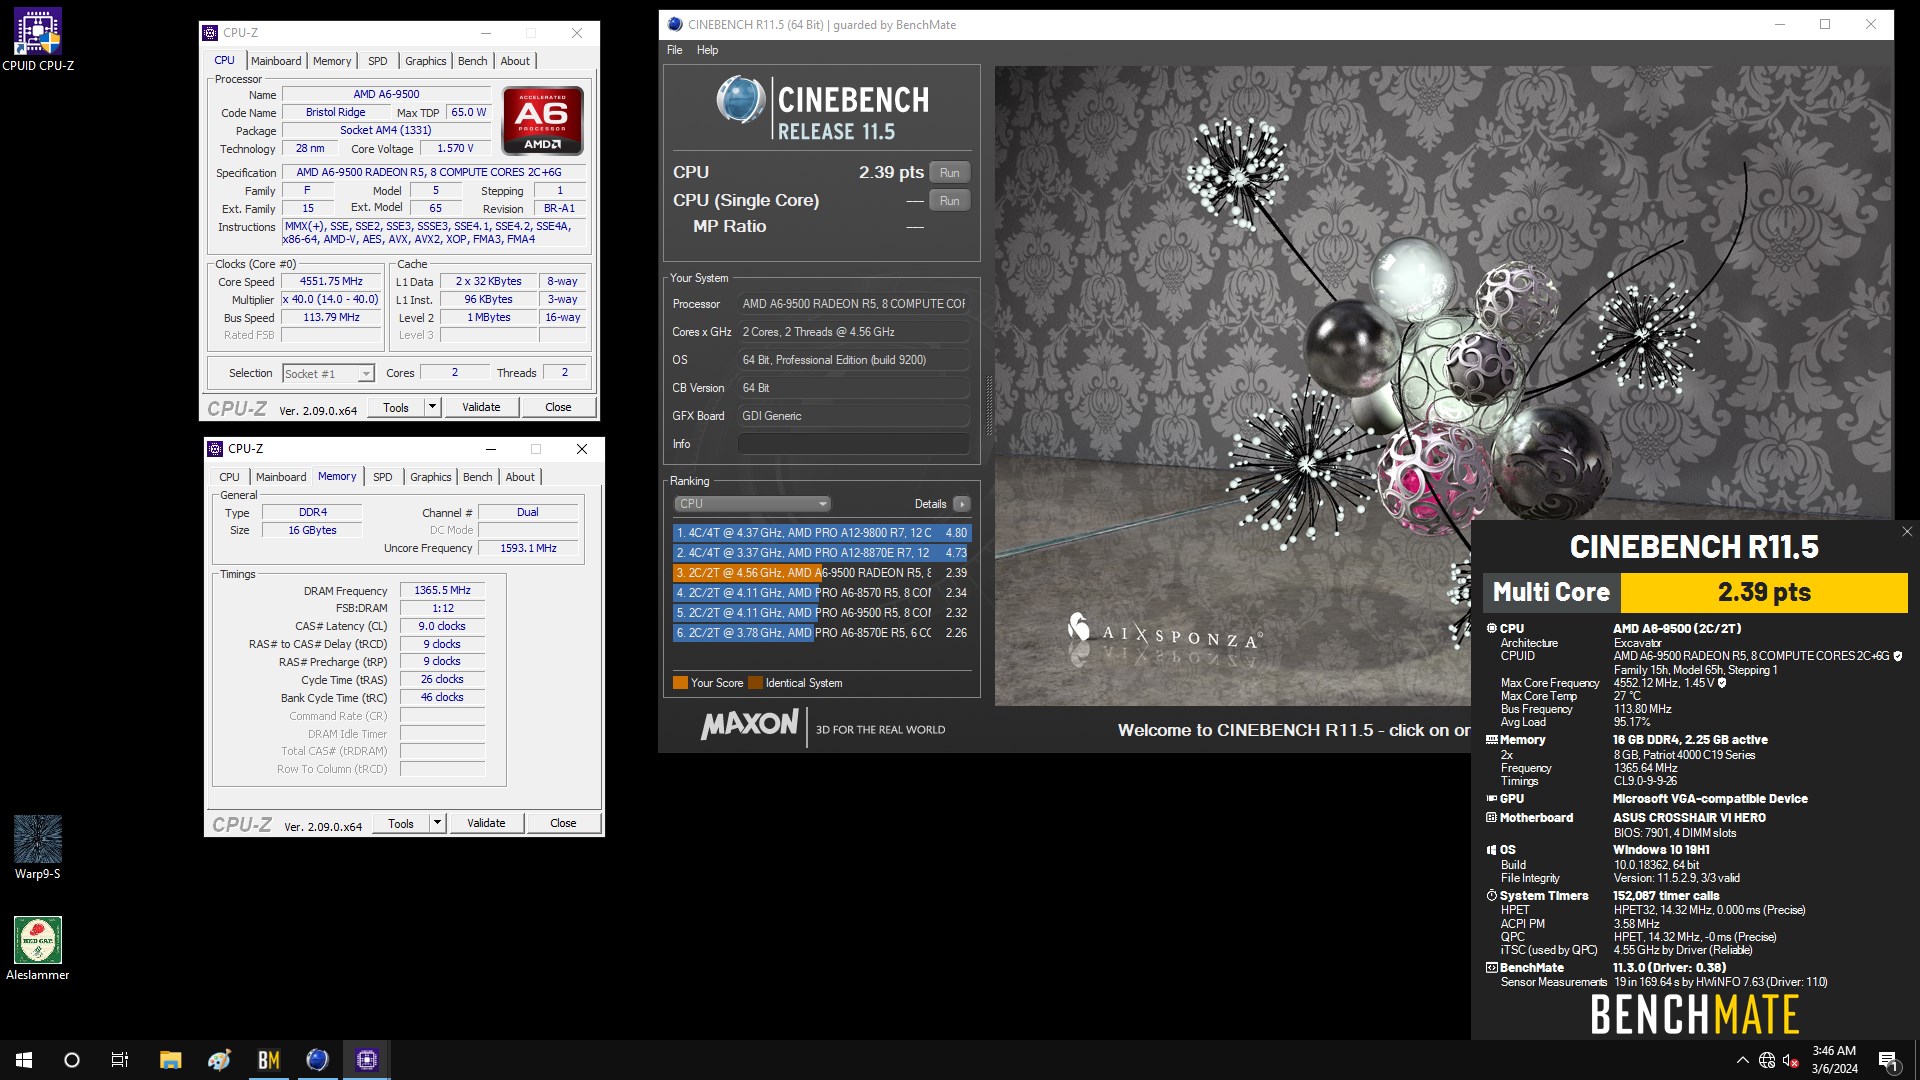
Task: Click Motherboard section icon in BenchMate panel
Action: coord(1492,818)
